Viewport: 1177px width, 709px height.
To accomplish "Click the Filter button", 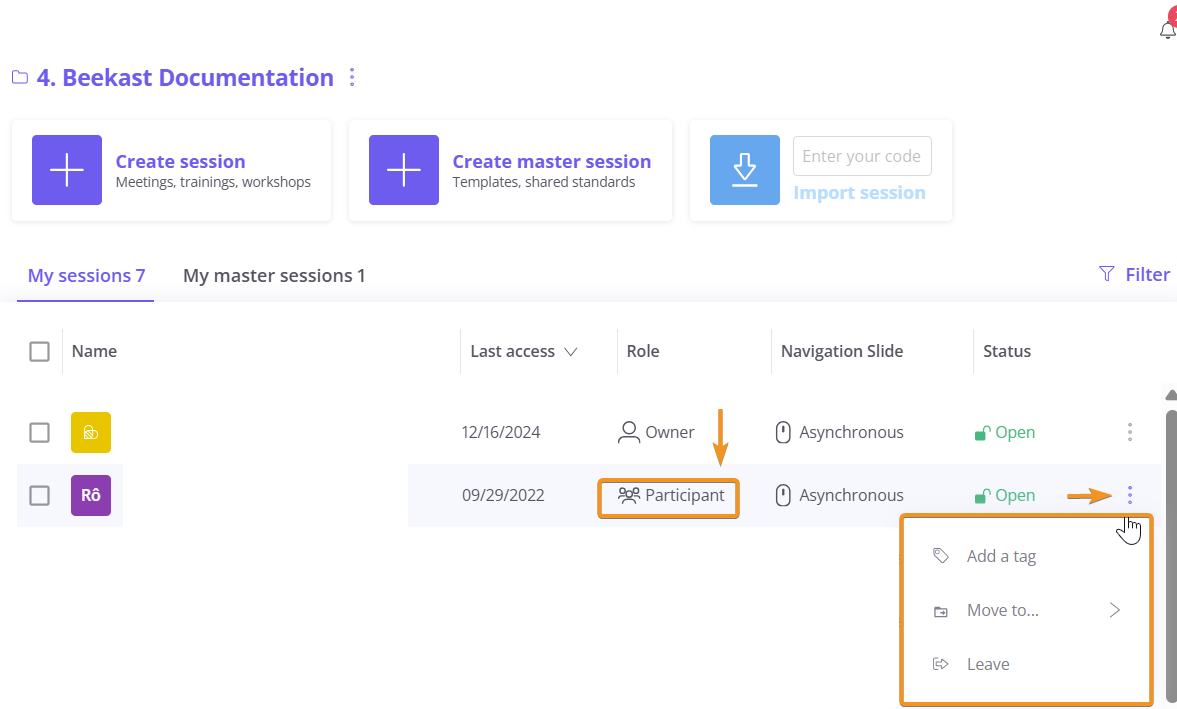I will point(1134,275).
